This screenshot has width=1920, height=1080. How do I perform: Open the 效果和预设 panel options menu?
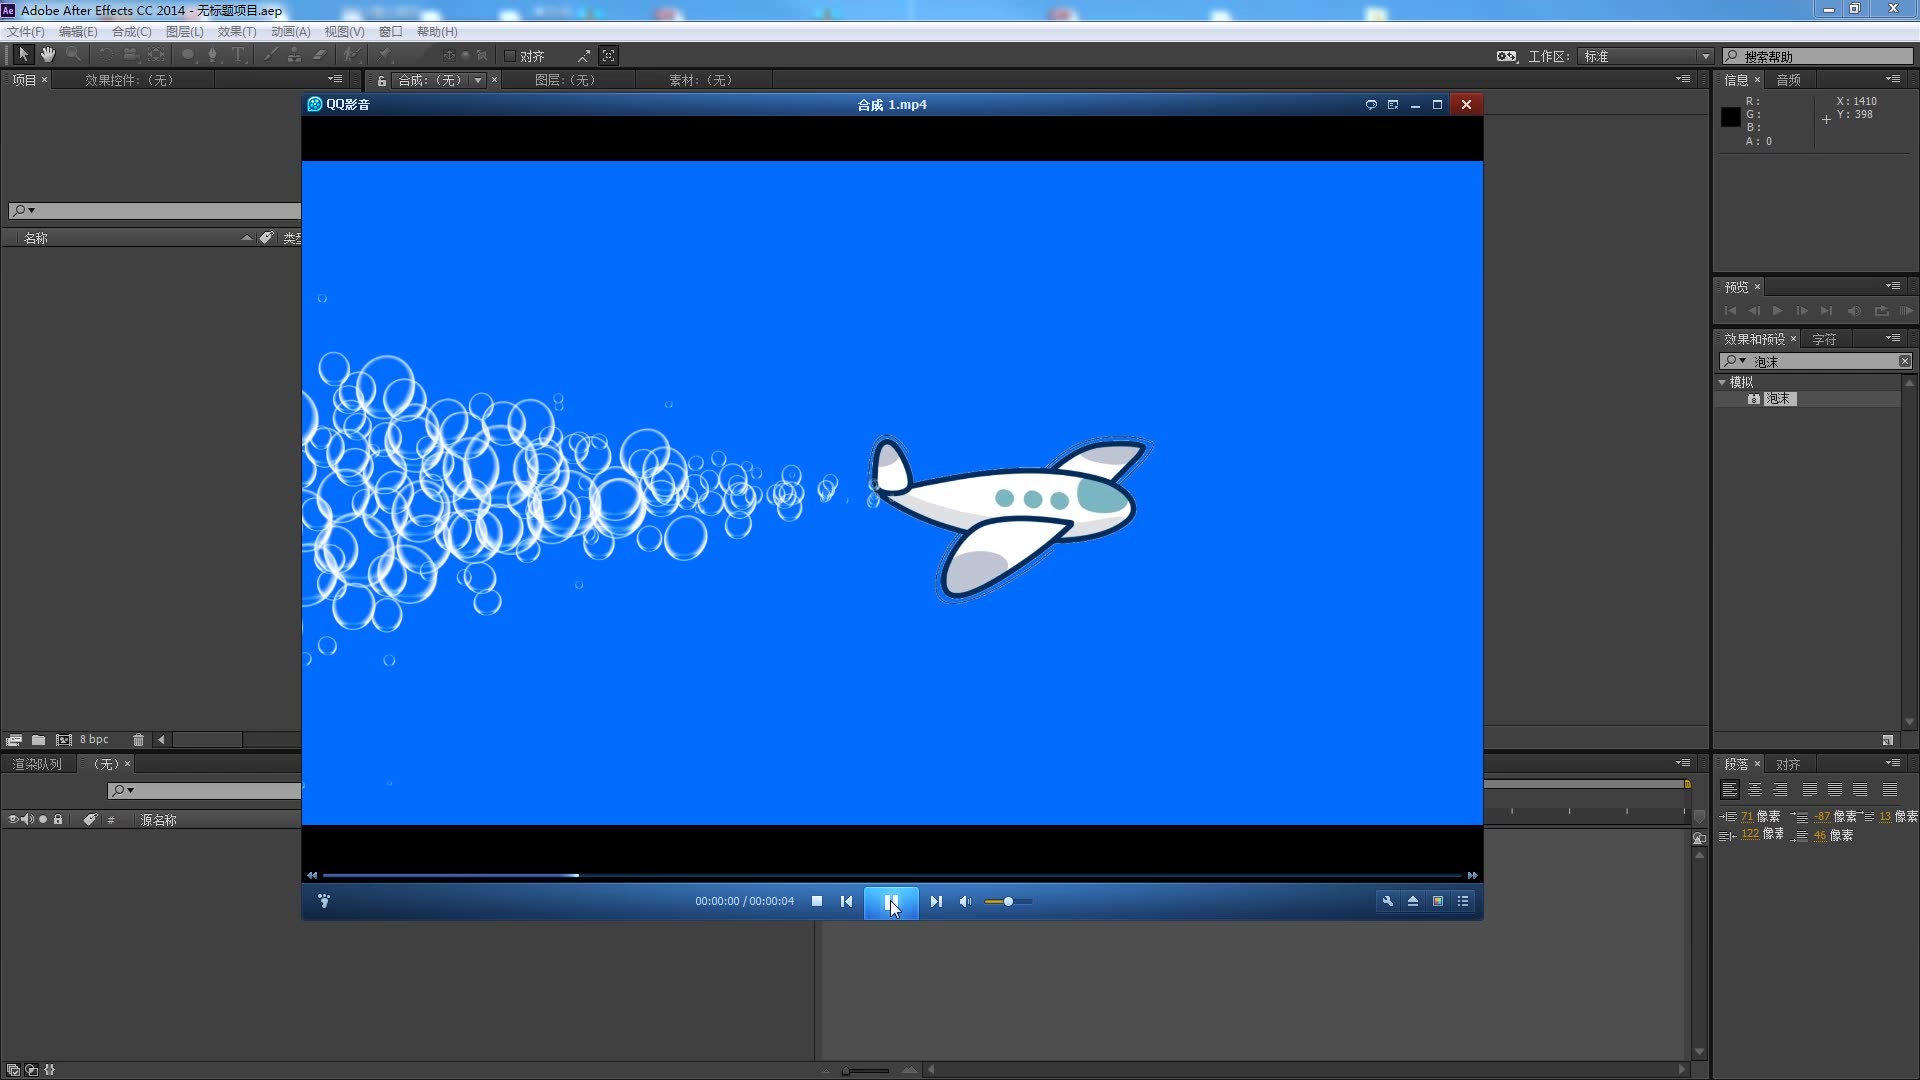1893,338
